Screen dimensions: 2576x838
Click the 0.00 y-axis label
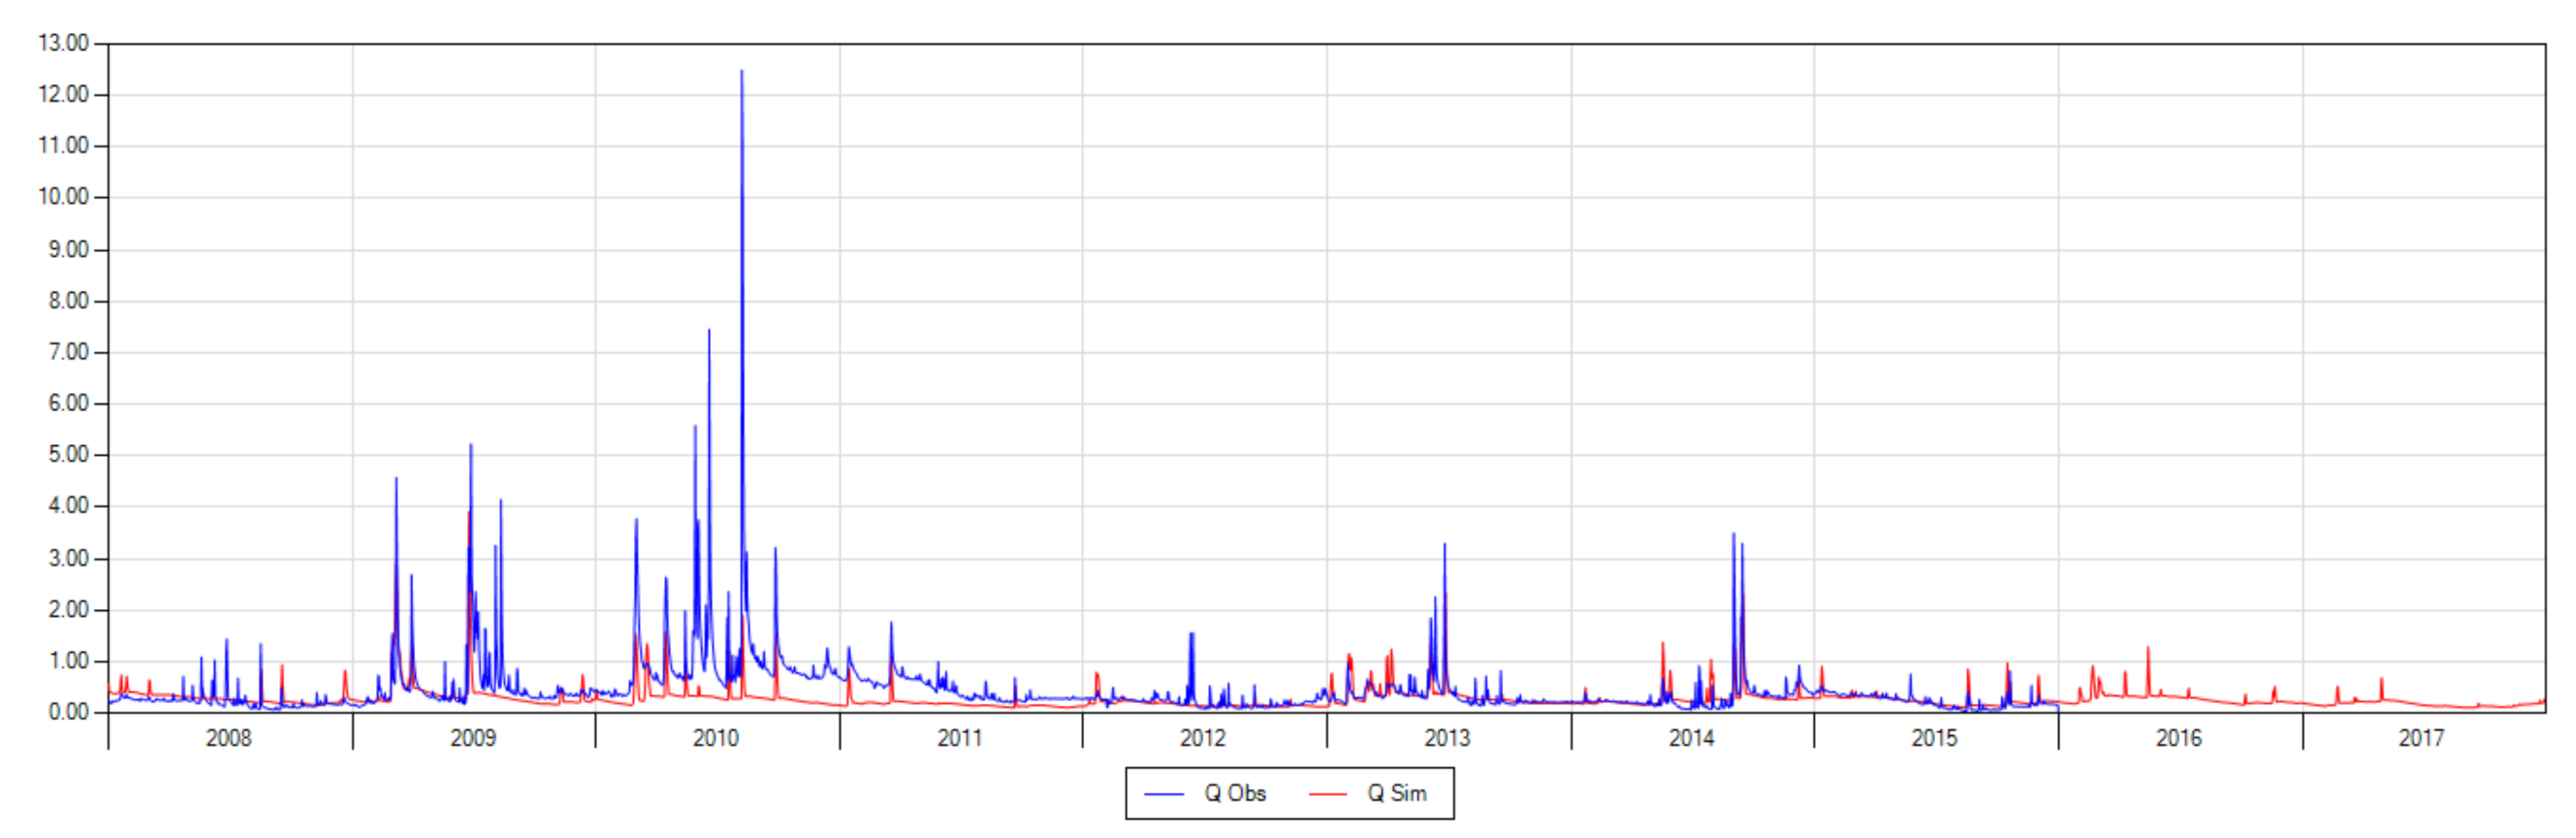[x=69, y=712]
